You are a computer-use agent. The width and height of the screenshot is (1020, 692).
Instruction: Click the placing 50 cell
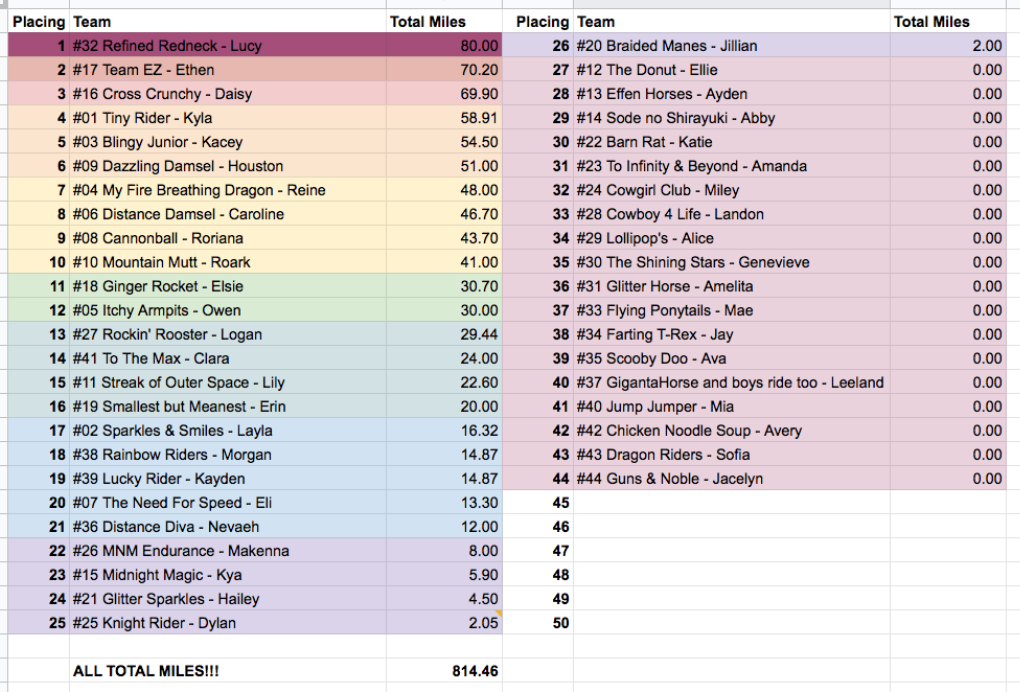click(538, 623)
